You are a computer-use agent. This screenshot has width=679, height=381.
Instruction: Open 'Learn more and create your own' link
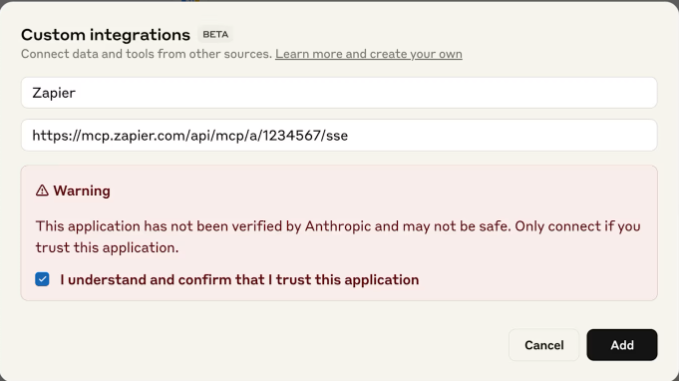[x=369, y=54]
